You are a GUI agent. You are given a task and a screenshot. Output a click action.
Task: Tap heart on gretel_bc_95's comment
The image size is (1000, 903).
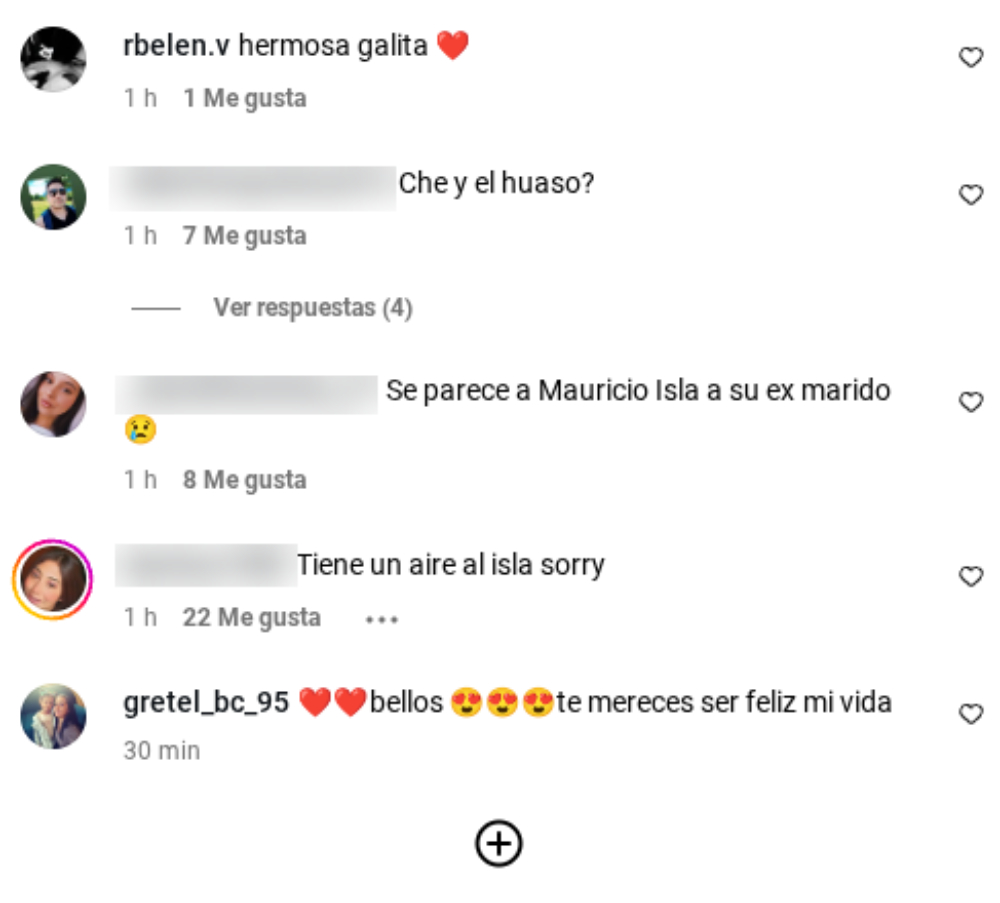(x=971, y=714)
